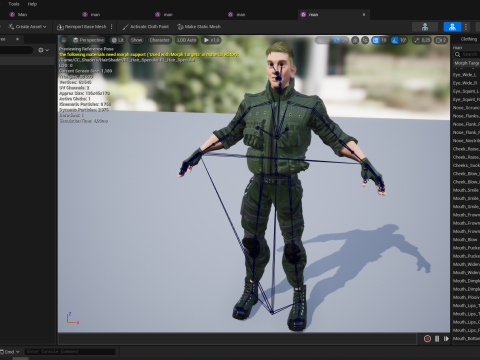
Task: Select Nose_Nostril morph target row
Action: (466, 141)
